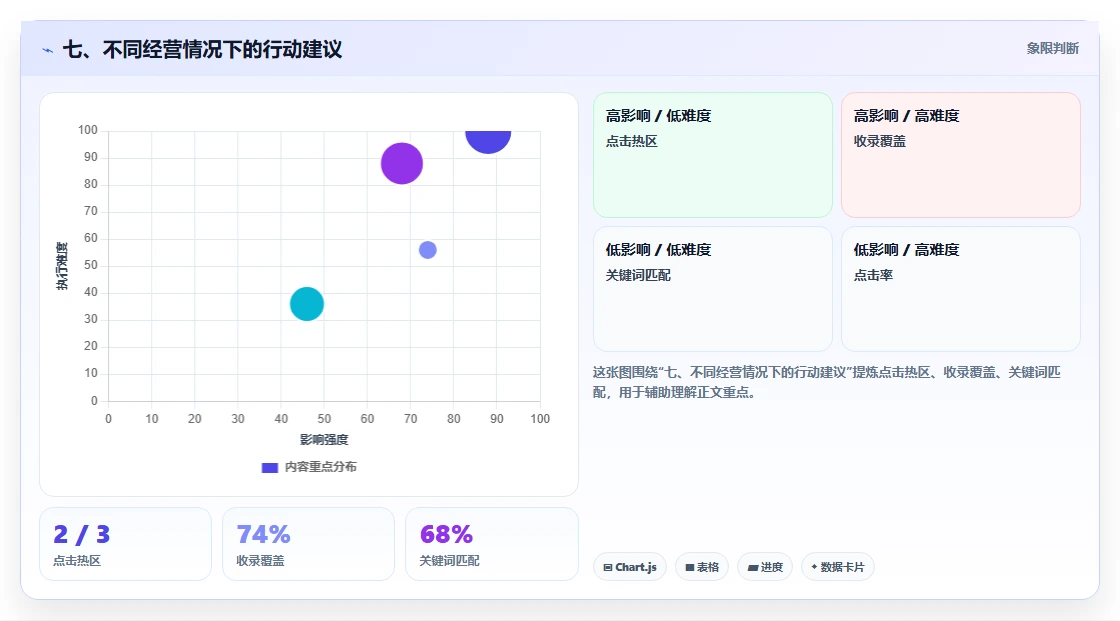Viewport: 1120px width, 621px height.
Task: Toggle the 内容重点分布 legend swatch
Action: 269,467
